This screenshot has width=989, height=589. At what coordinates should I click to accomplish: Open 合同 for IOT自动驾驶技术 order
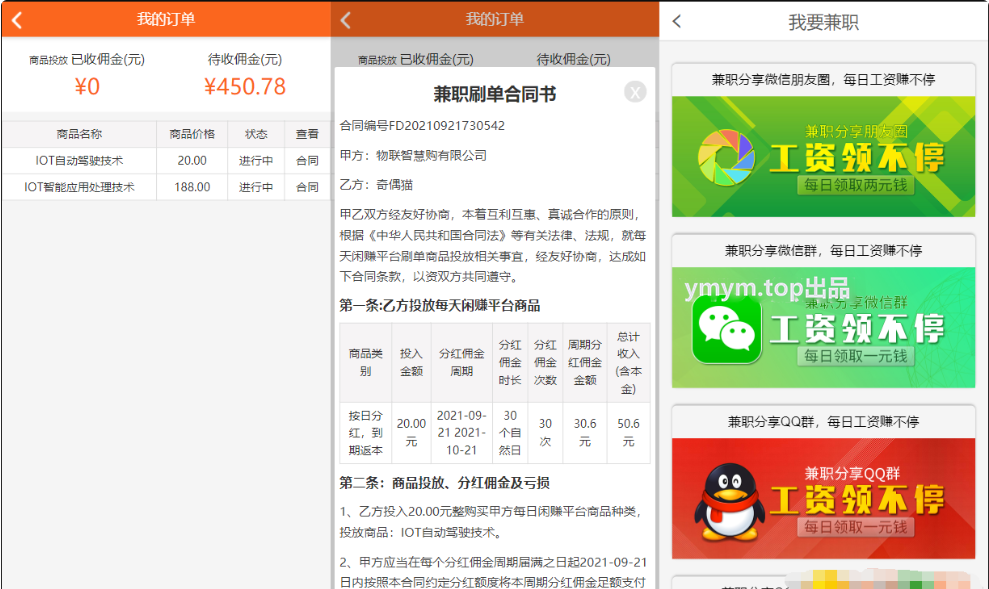click(x=307, y=161)
